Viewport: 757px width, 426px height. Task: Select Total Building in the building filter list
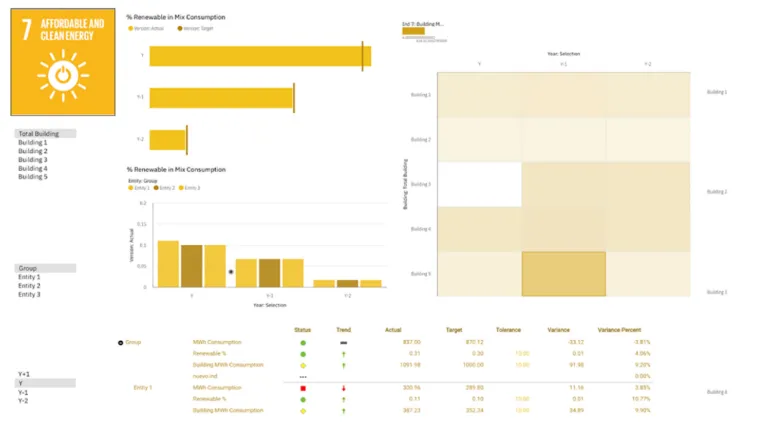click(45, 134)
